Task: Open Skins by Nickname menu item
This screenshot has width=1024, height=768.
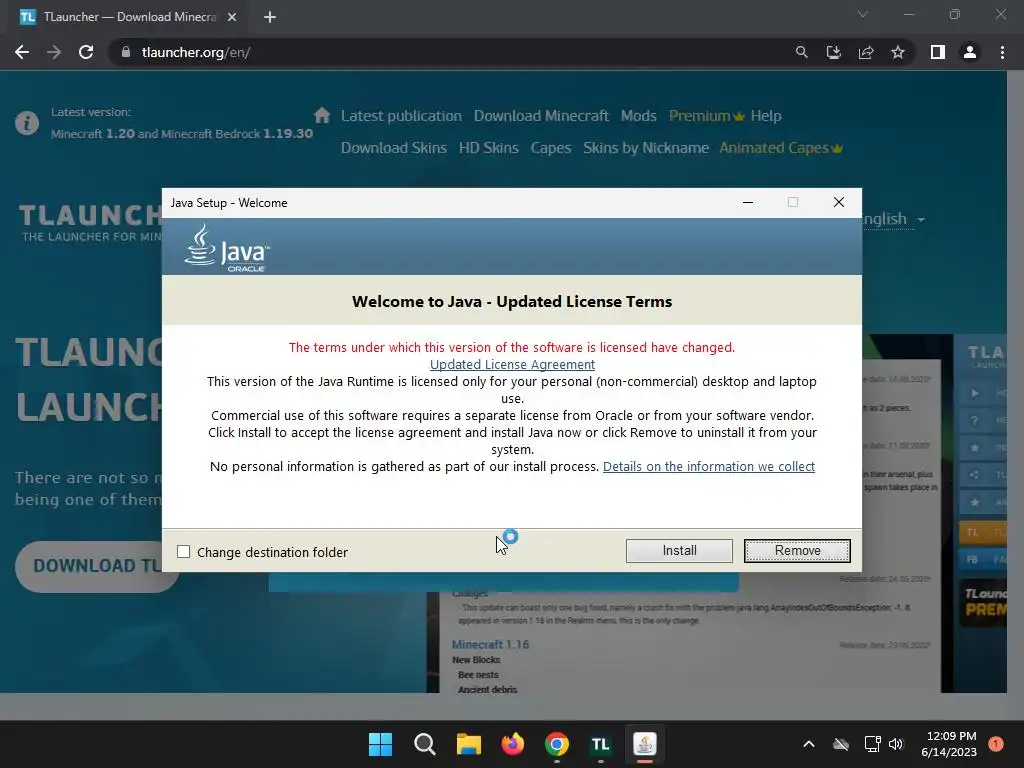Action: (x=646, y=148)
